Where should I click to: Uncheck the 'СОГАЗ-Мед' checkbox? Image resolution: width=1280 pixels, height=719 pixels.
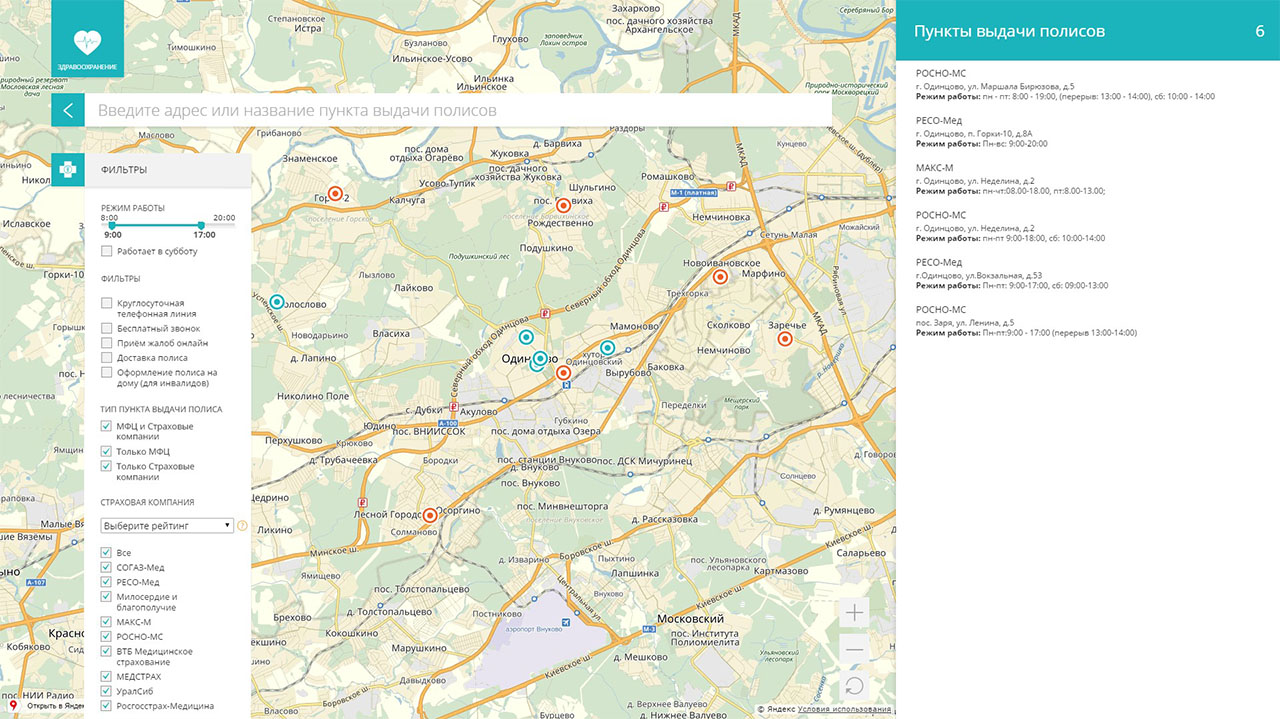tap(107, 567)
